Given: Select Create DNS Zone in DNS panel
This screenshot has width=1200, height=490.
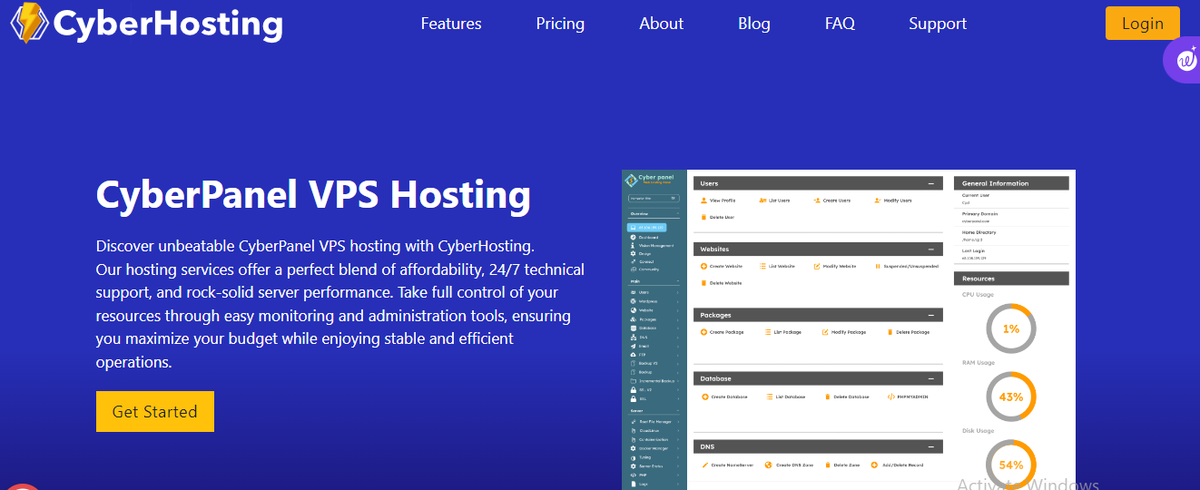Looking at the screenshot, I should click(788, 465).
